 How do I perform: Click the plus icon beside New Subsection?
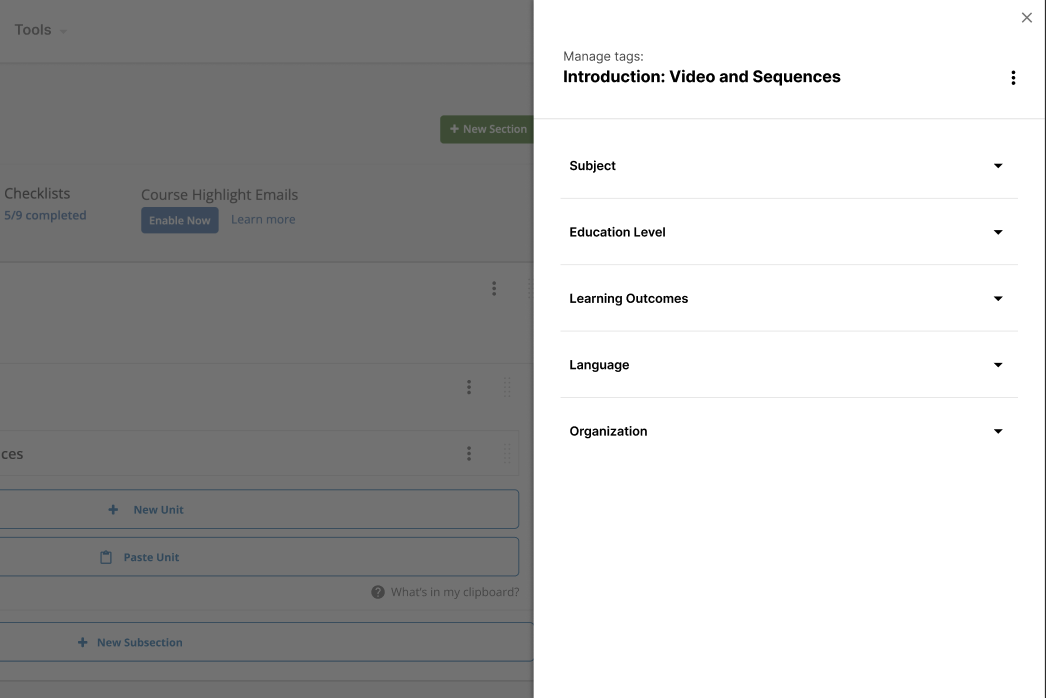click(82, 642)
